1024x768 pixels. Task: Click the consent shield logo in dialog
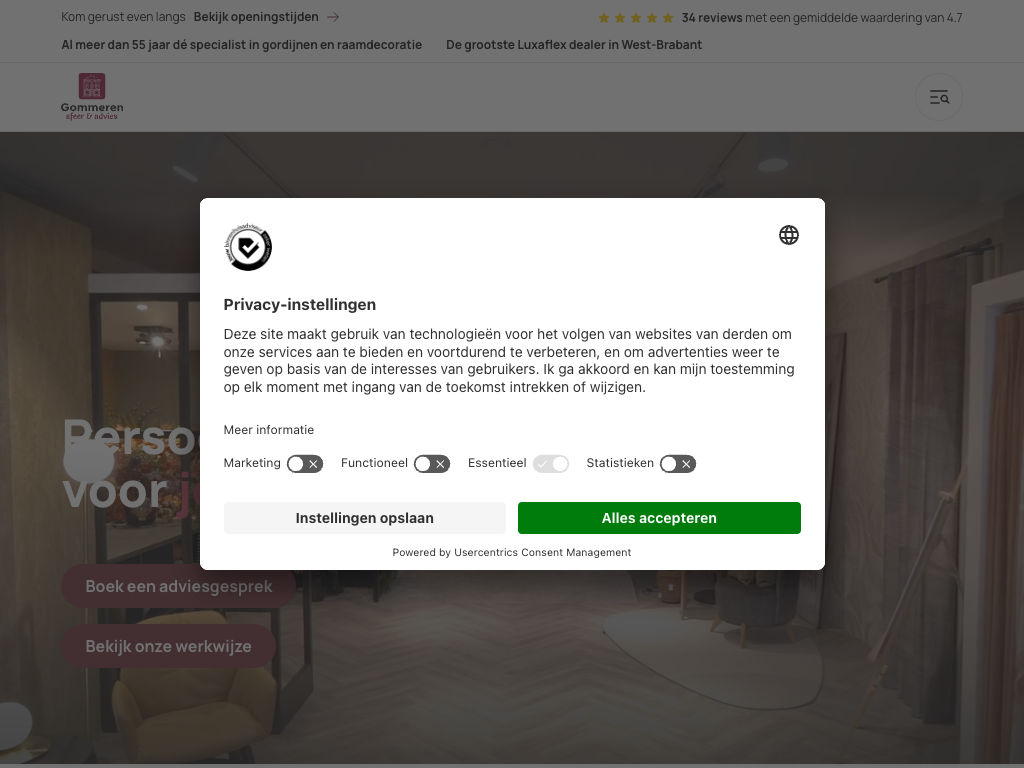click(x=248, y=247)
